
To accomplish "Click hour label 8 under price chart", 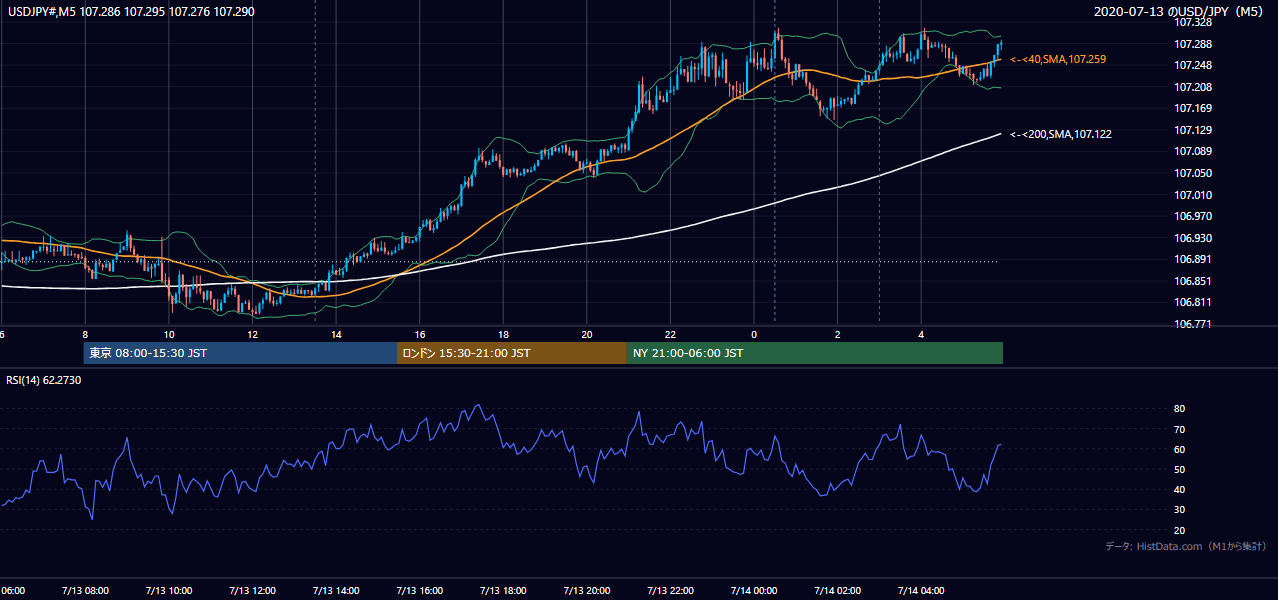I will 85,334.
